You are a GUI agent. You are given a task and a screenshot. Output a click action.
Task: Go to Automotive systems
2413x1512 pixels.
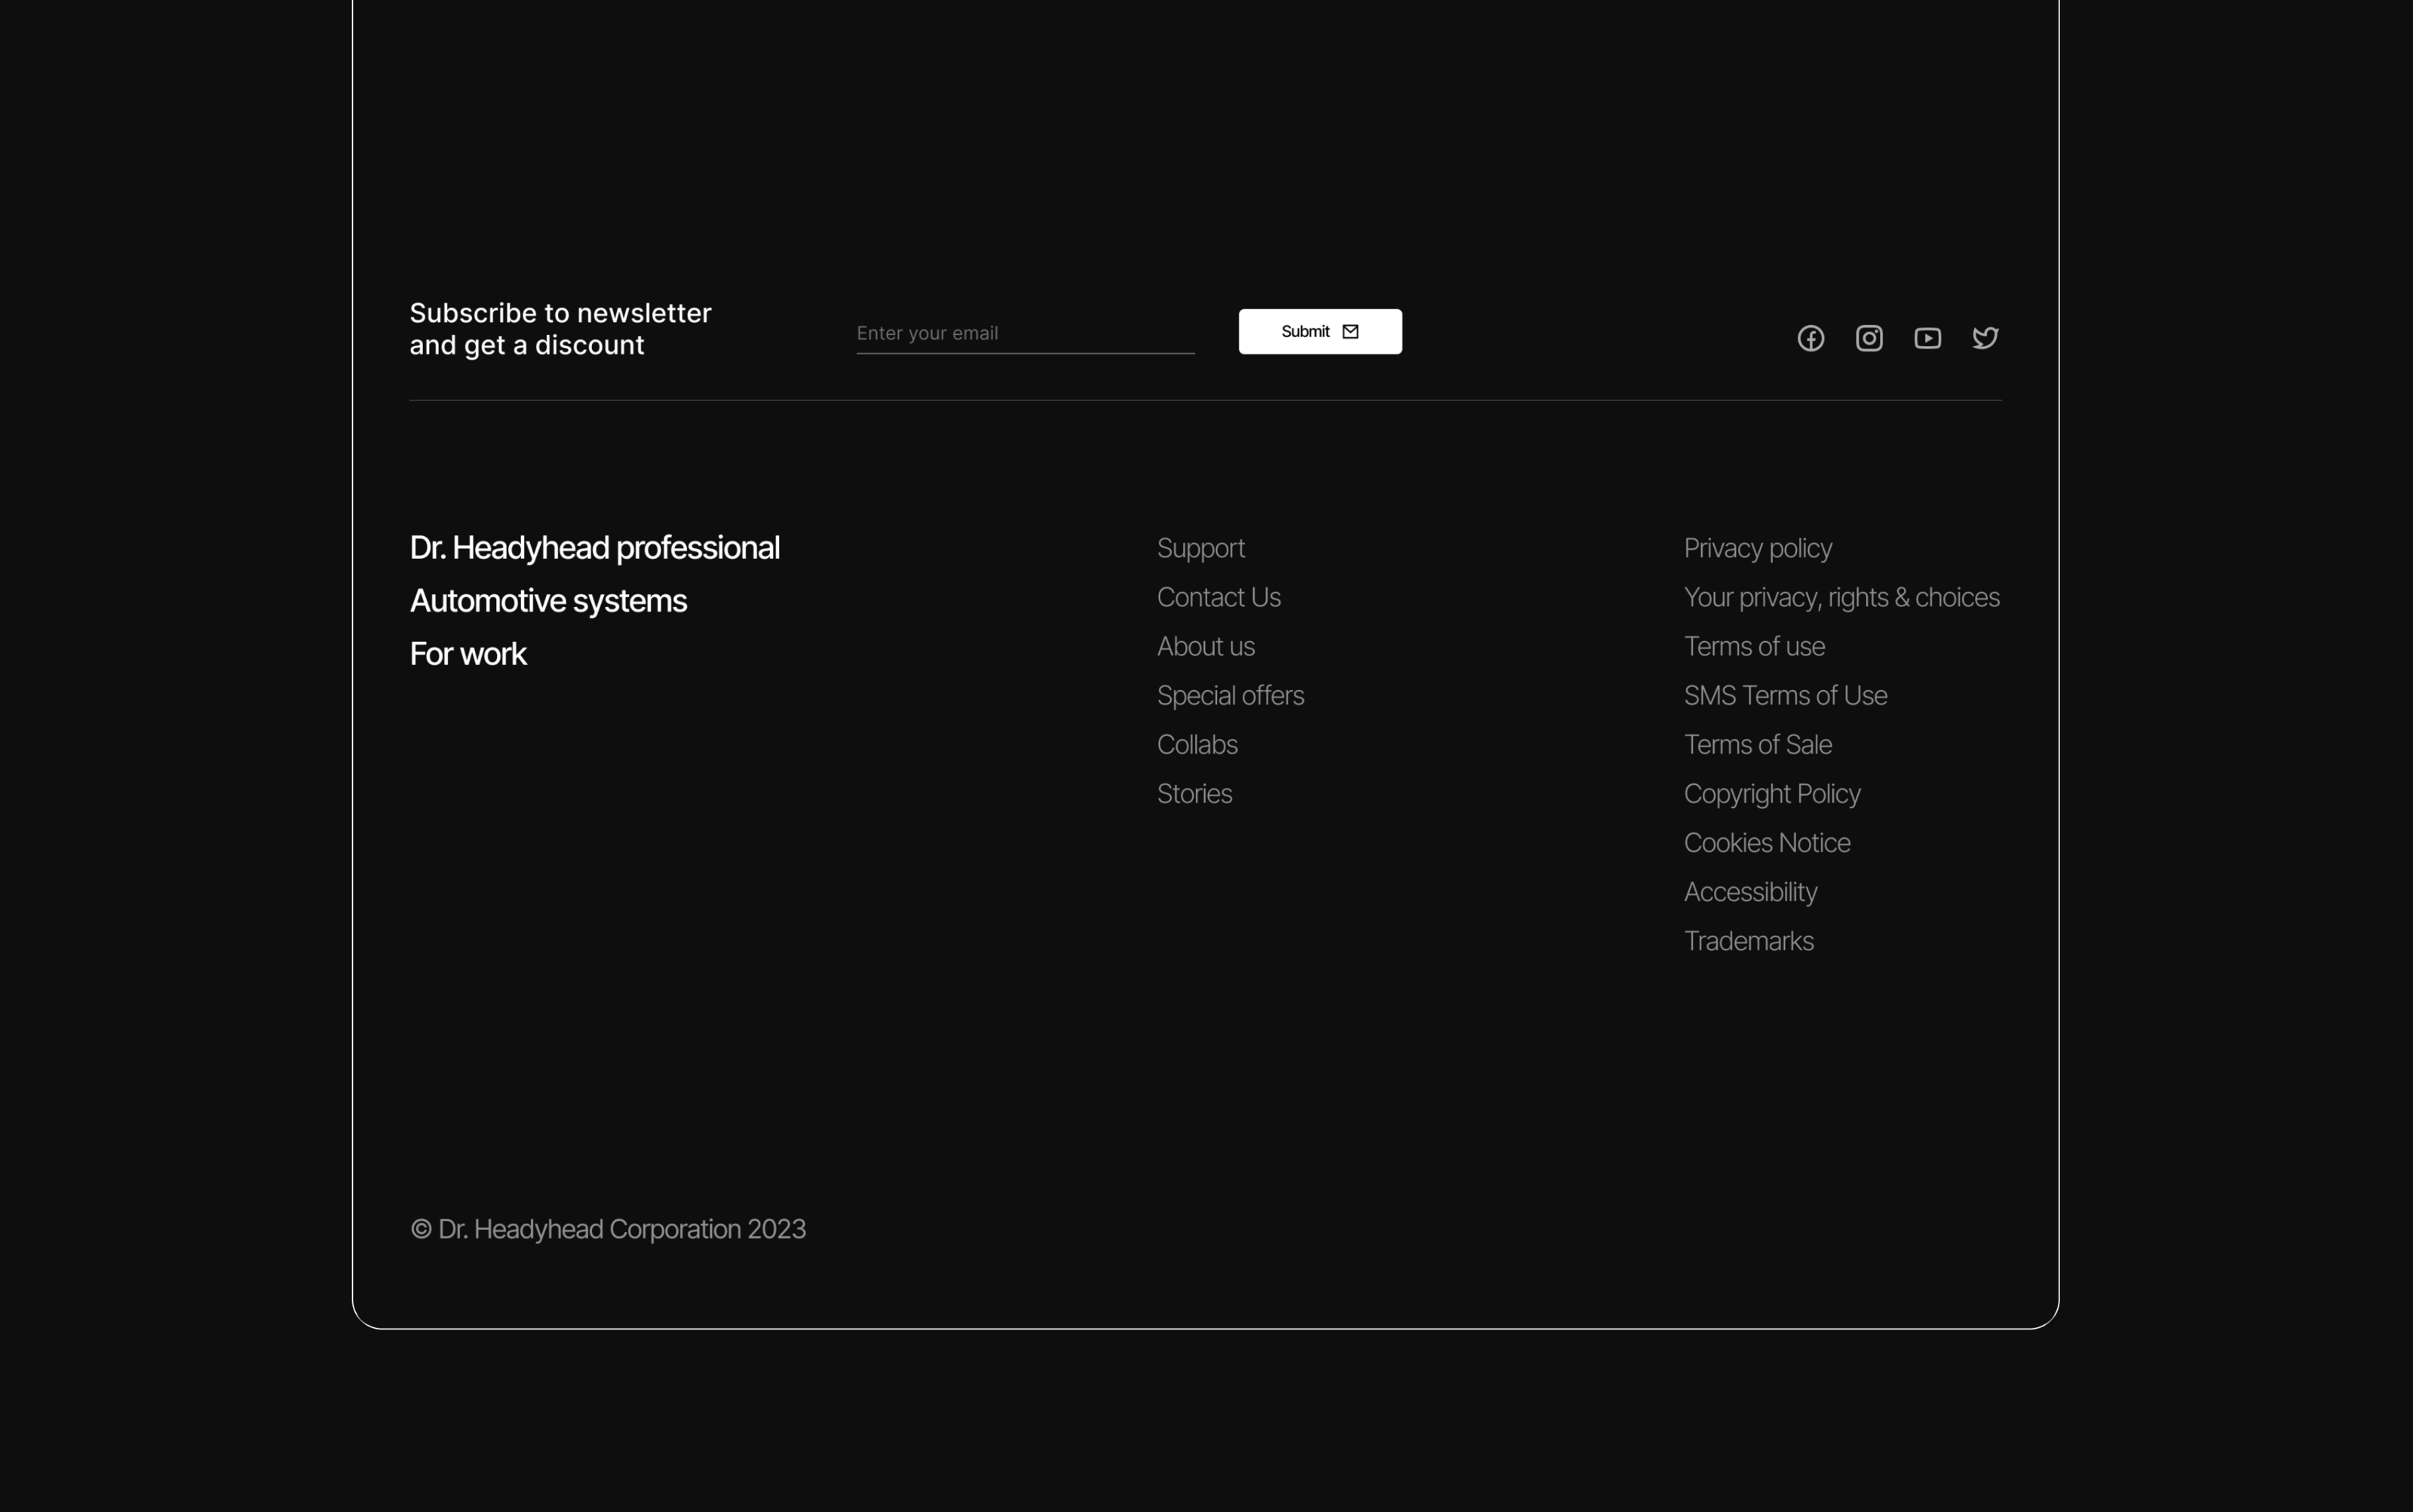[548, 601]
